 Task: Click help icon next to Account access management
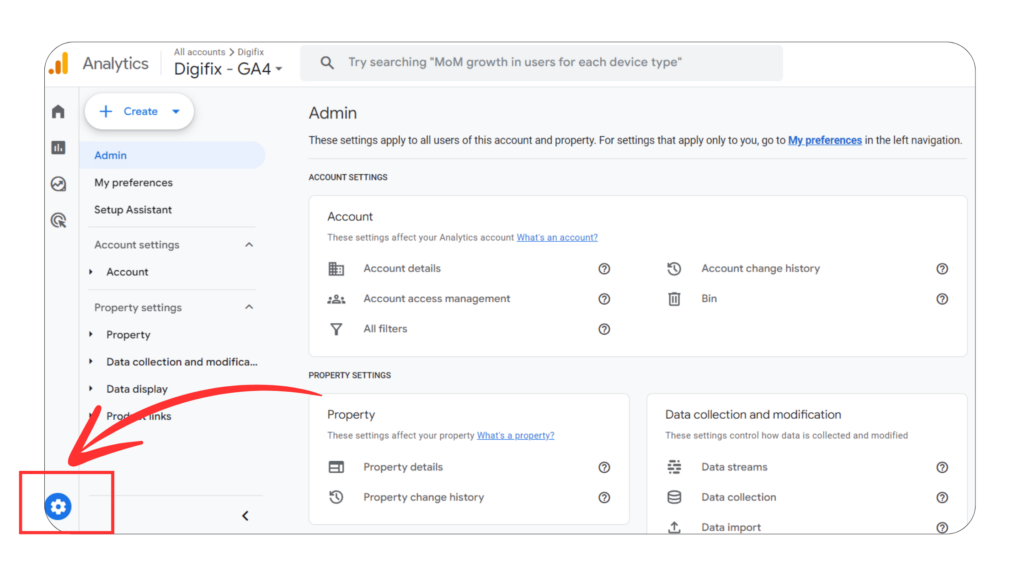[604, 298]
